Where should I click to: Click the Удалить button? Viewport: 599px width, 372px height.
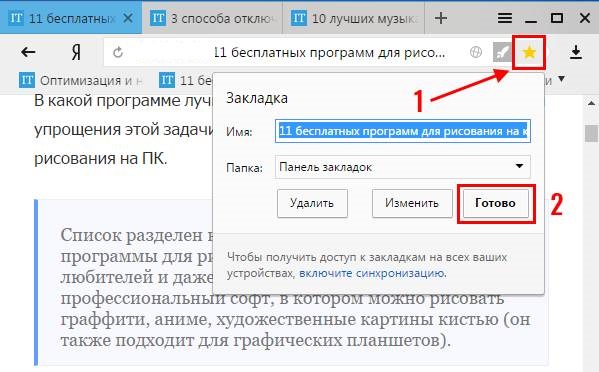[312, 203]
